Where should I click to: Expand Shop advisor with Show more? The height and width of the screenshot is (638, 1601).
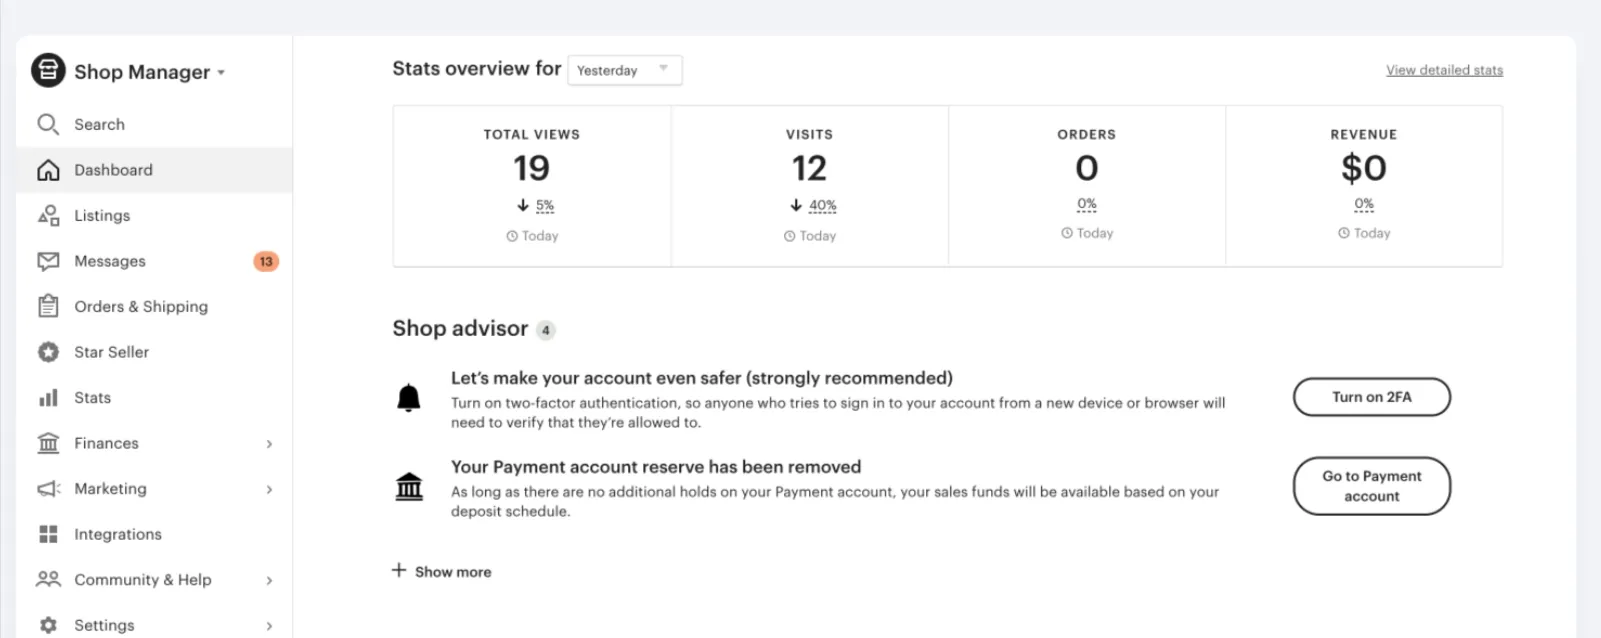pos(442,571)
